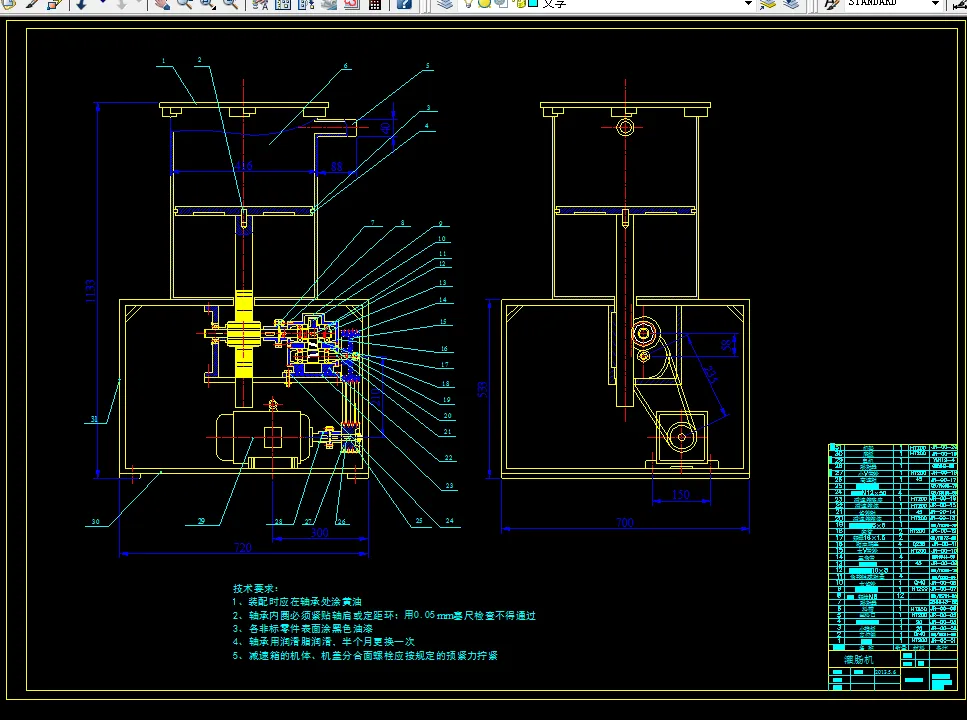Expand the layer list dropdown arrow

(748, 4)
